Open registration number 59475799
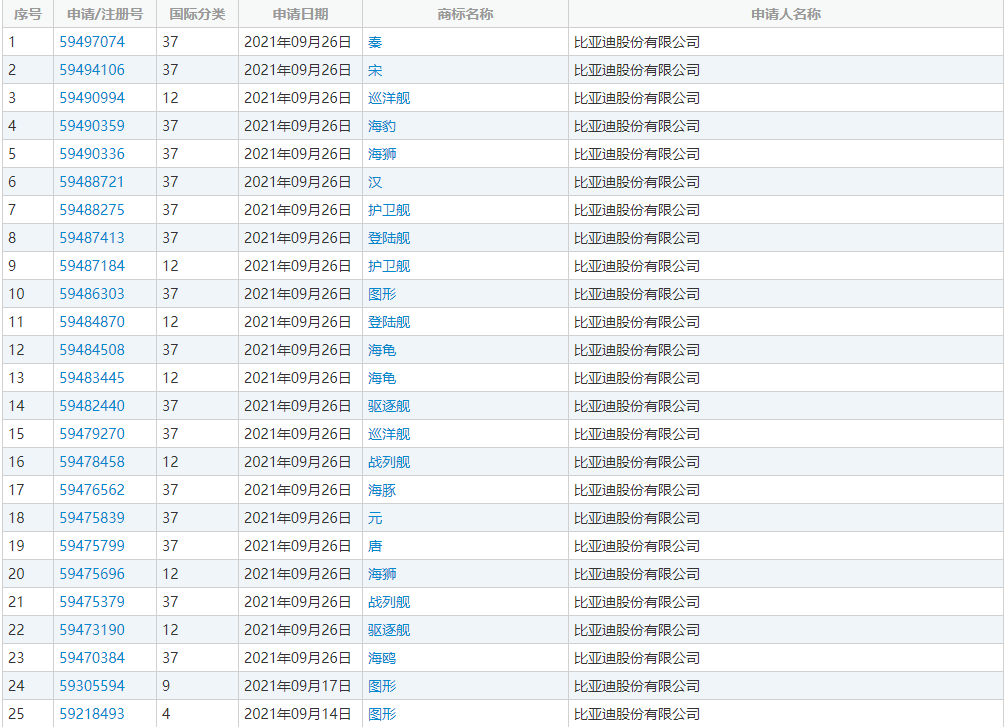The height and width of the screenshot is (727, 1005). (x=92, y=546)
